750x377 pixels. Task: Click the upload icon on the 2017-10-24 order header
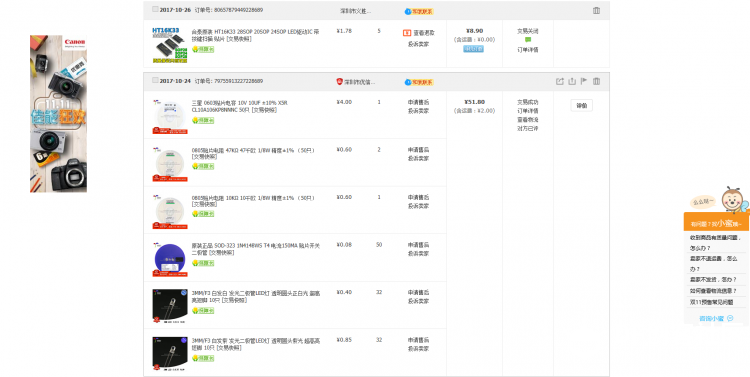pos(572,81)
